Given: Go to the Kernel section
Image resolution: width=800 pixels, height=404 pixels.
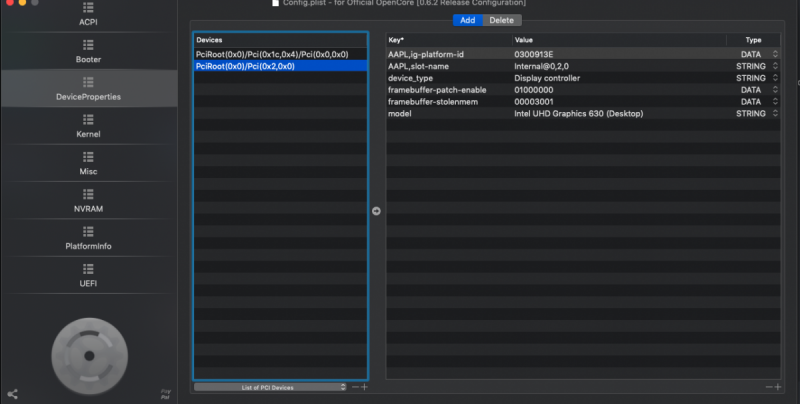Looking at the screenshot, I should click(x=88, y=126).
